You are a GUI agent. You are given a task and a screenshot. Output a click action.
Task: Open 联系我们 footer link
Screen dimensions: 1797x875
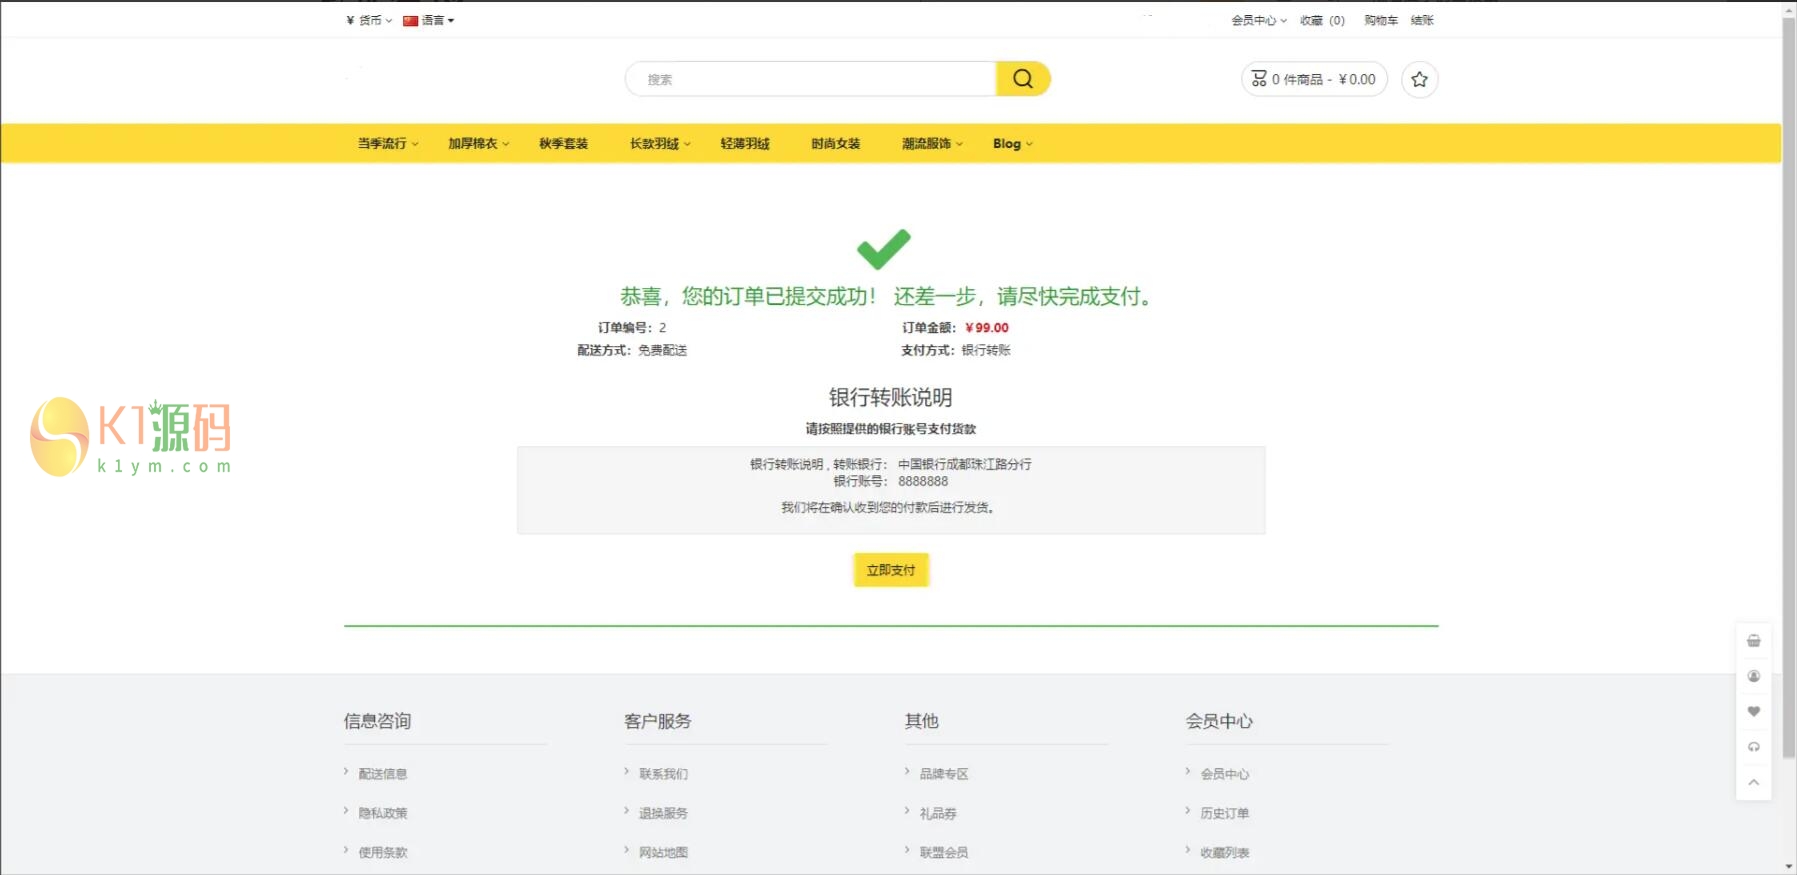tap(663, 774)
